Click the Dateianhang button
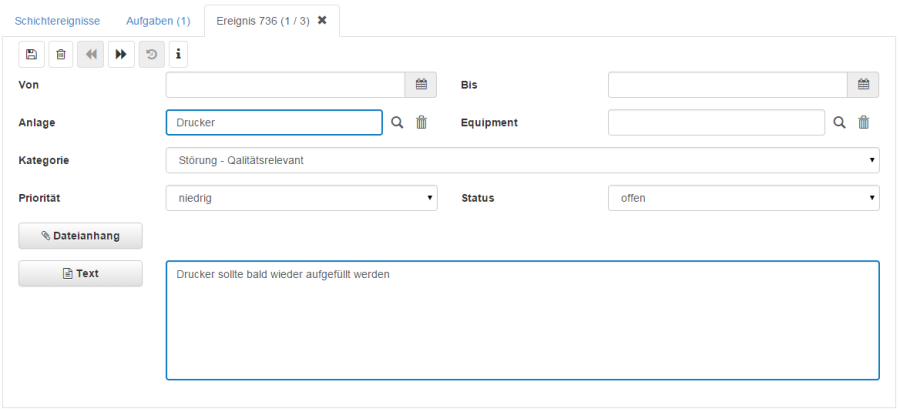 (x=81, y=236)
